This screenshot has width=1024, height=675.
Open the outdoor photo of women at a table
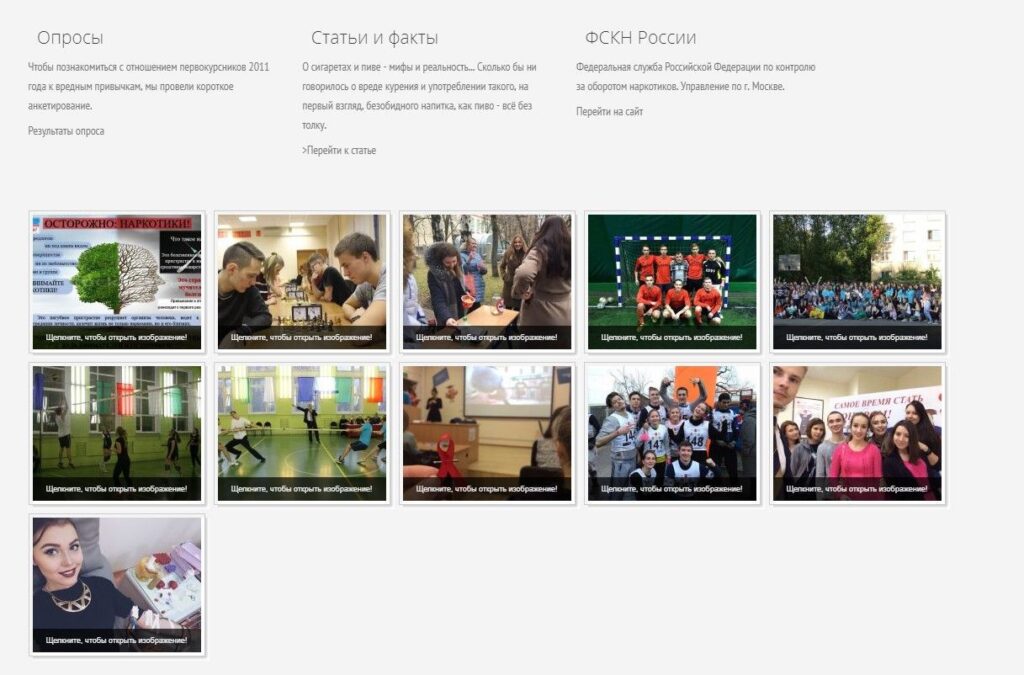point(487,281)
